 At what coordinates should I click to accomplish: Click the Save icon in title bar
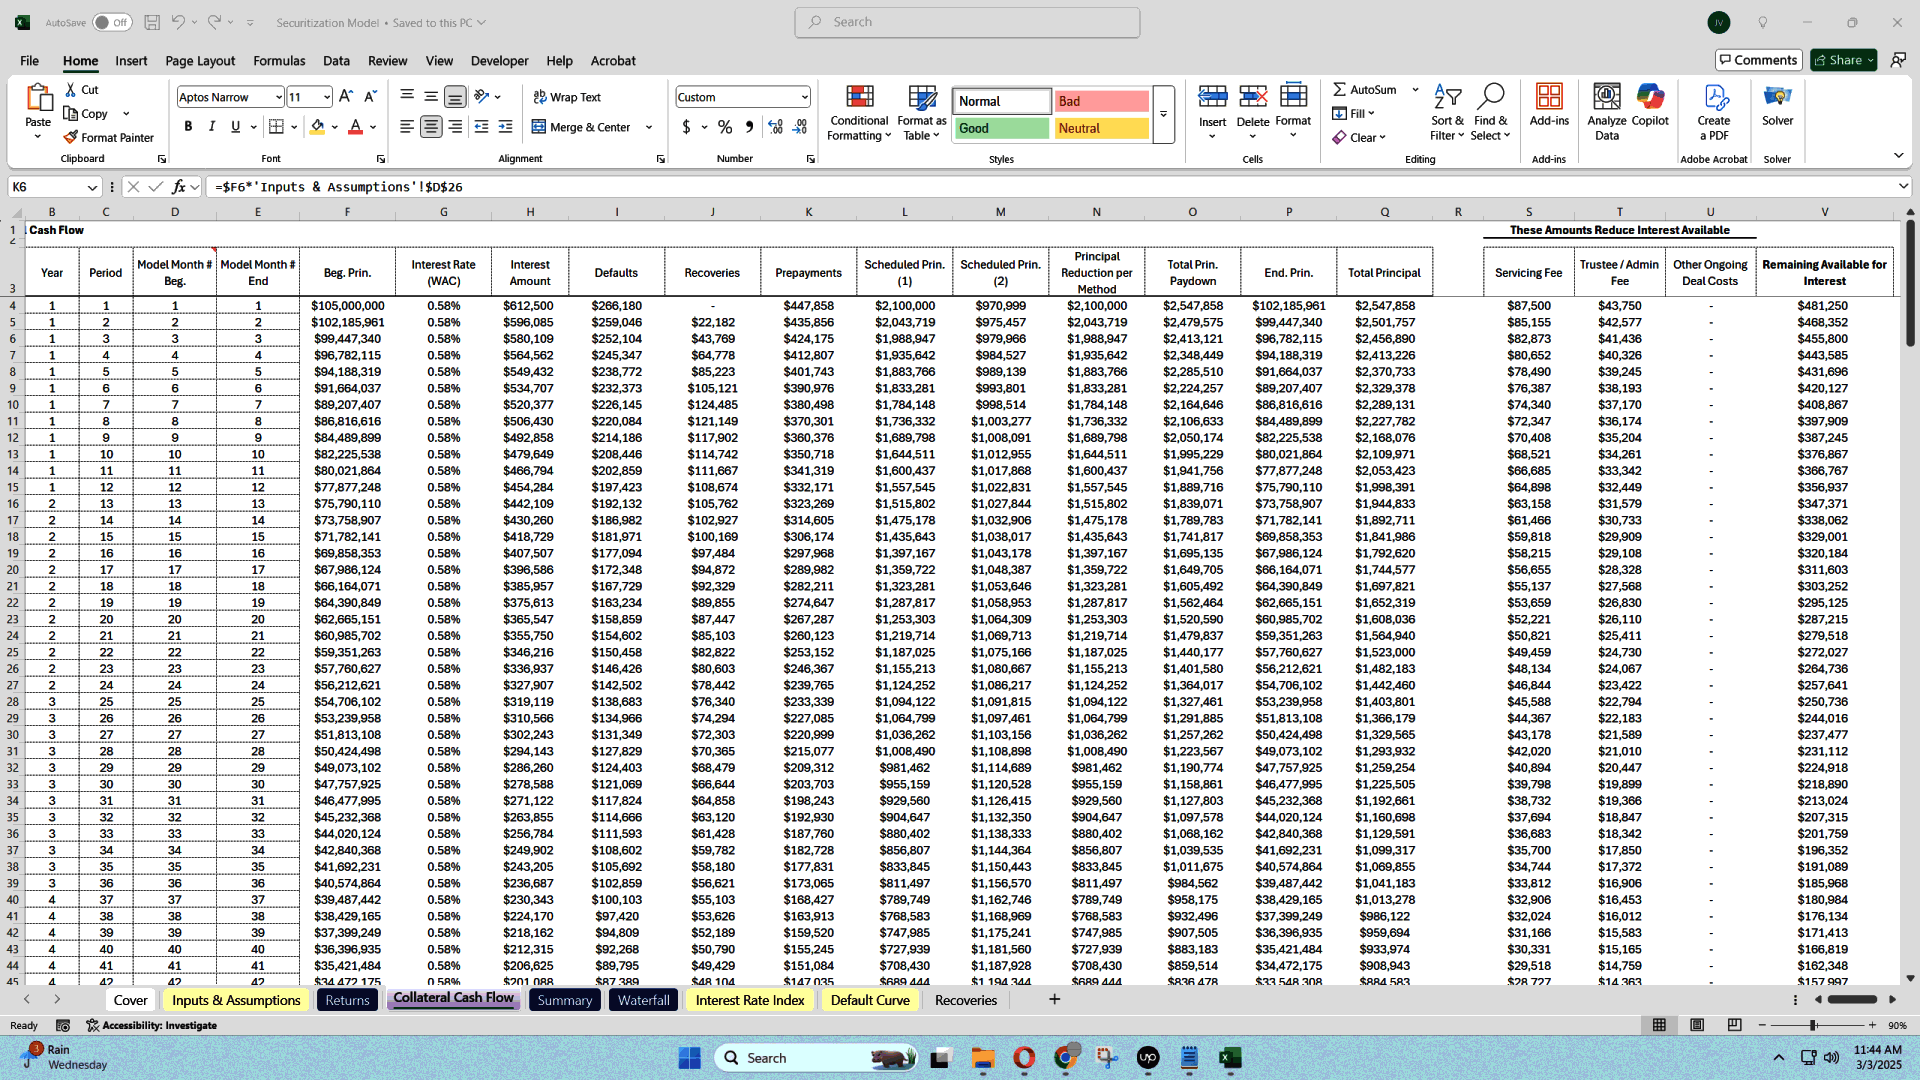click(152, 22)
